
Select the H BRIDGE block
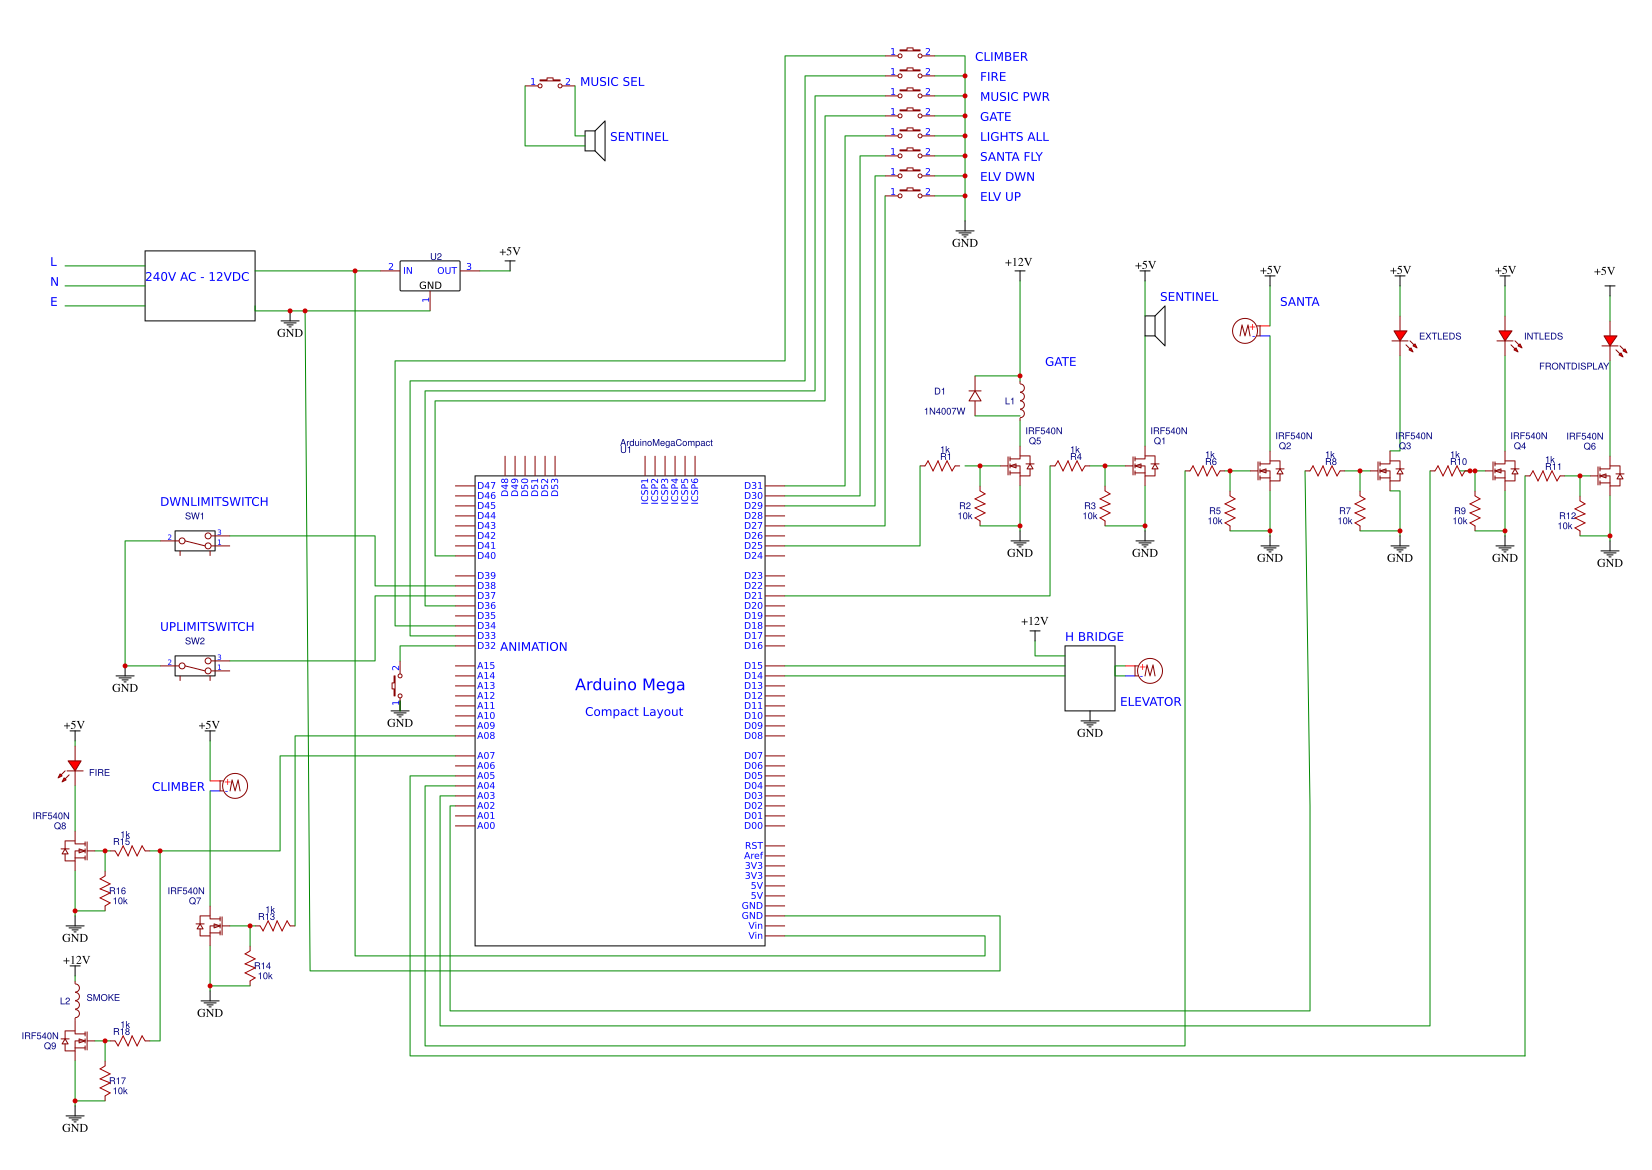1090,678
